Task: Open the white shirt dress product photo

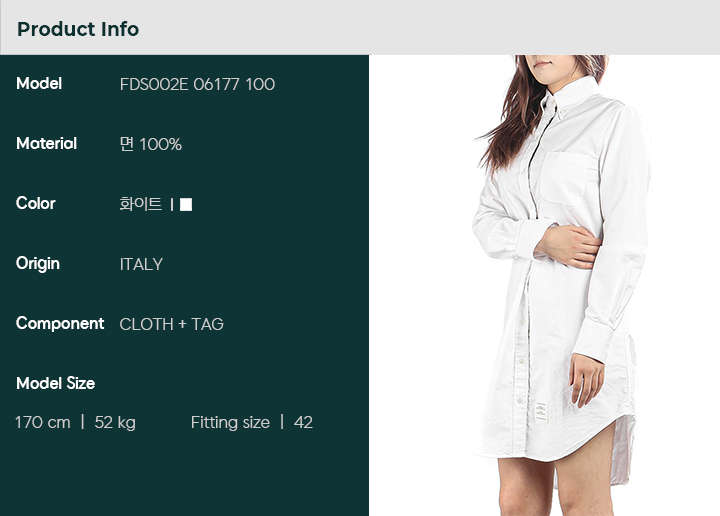Action: tap(545, 285)
